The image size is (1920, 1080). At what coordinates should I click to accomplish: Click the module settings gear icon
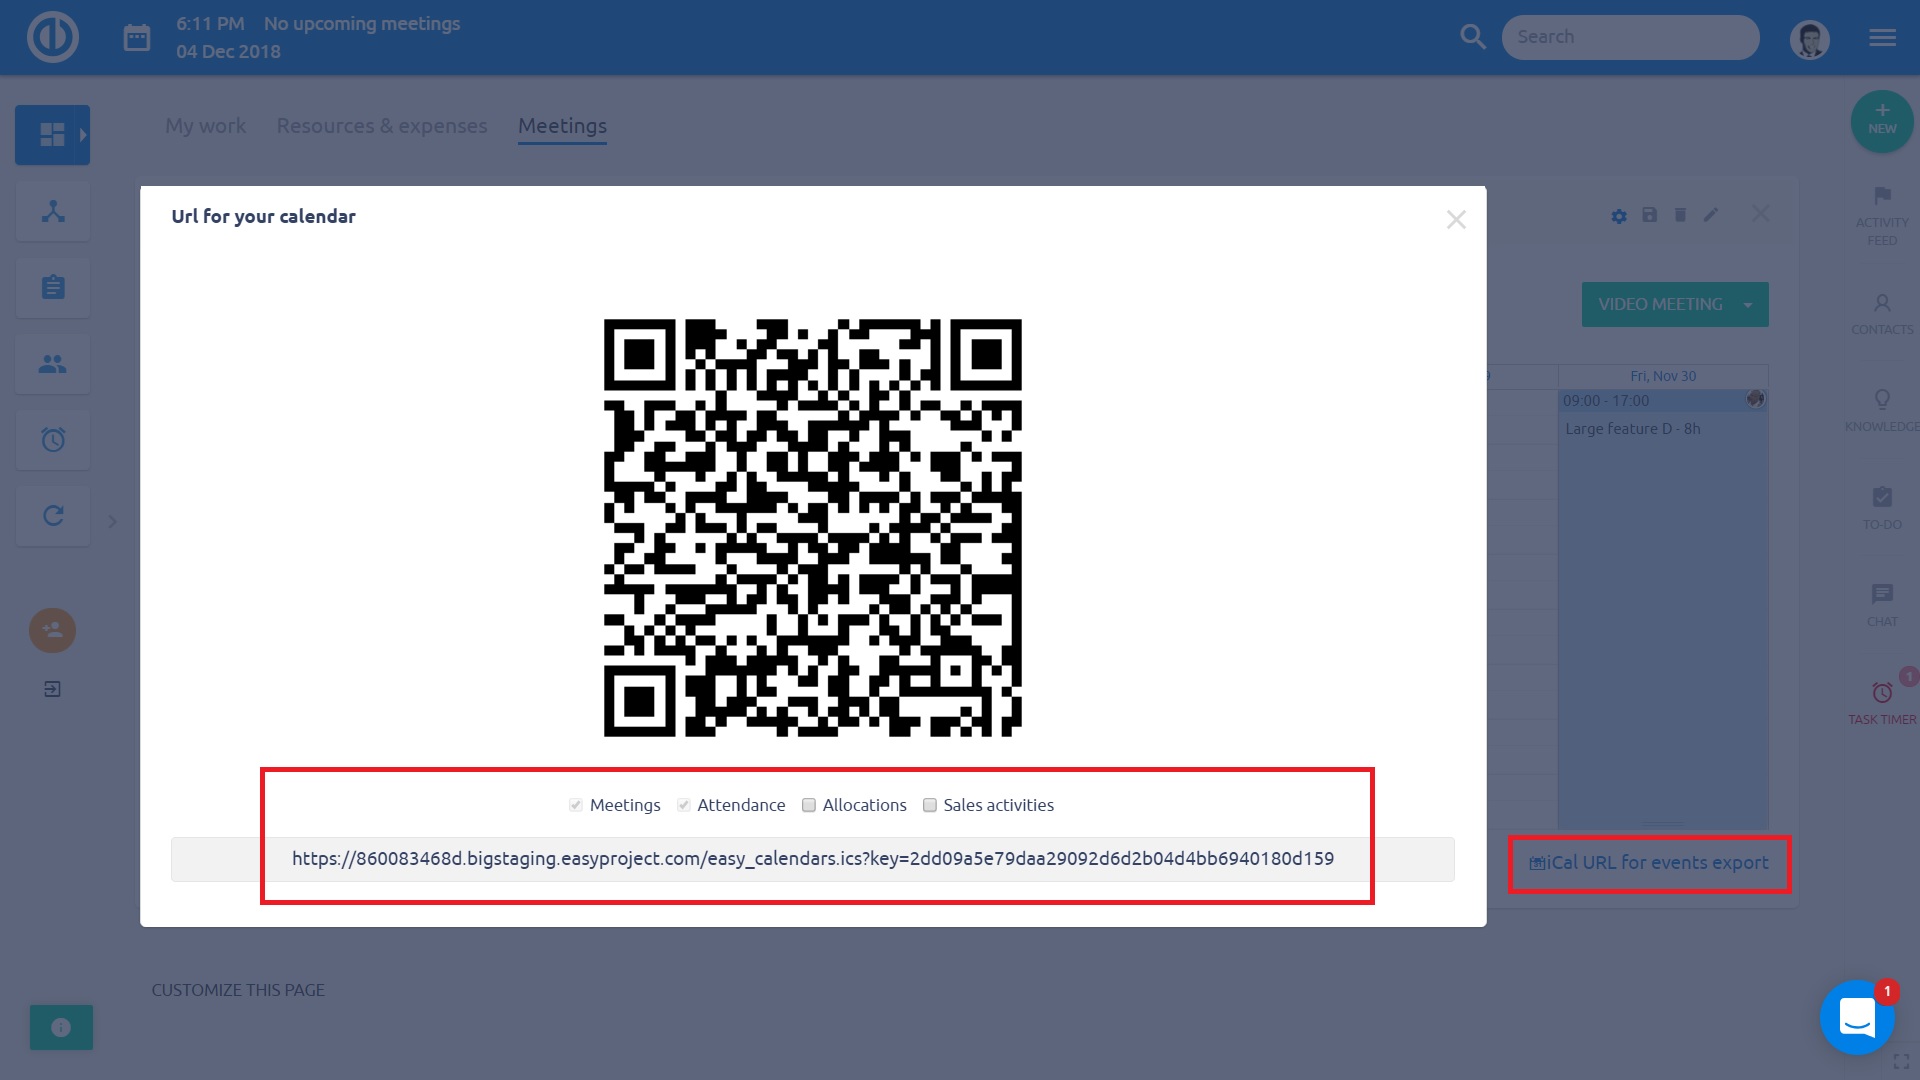coord(1619,215)
